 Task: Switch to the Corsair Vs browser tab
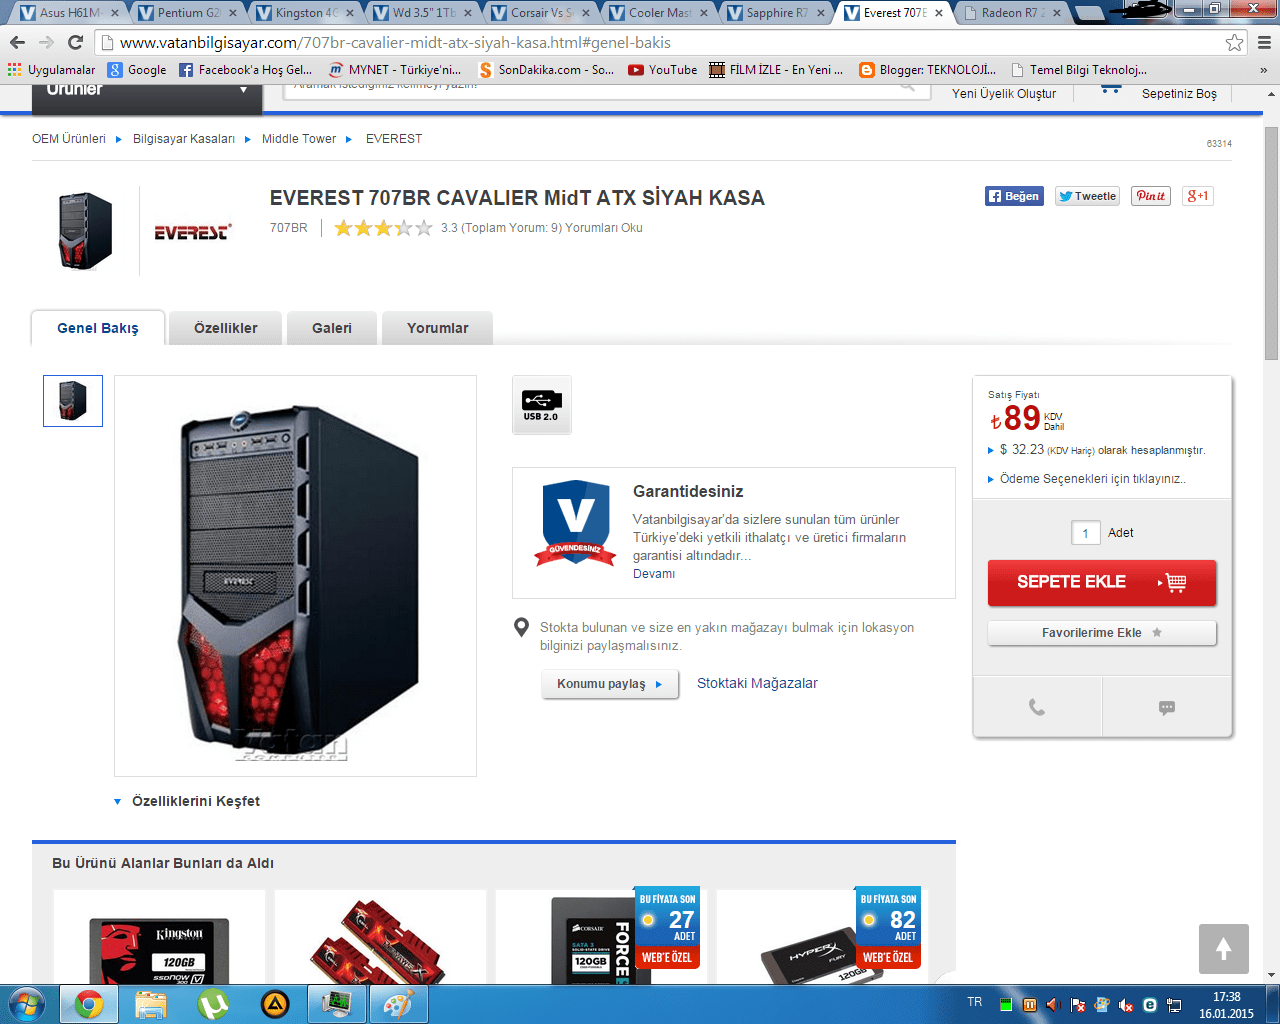(x=541, y=13)
